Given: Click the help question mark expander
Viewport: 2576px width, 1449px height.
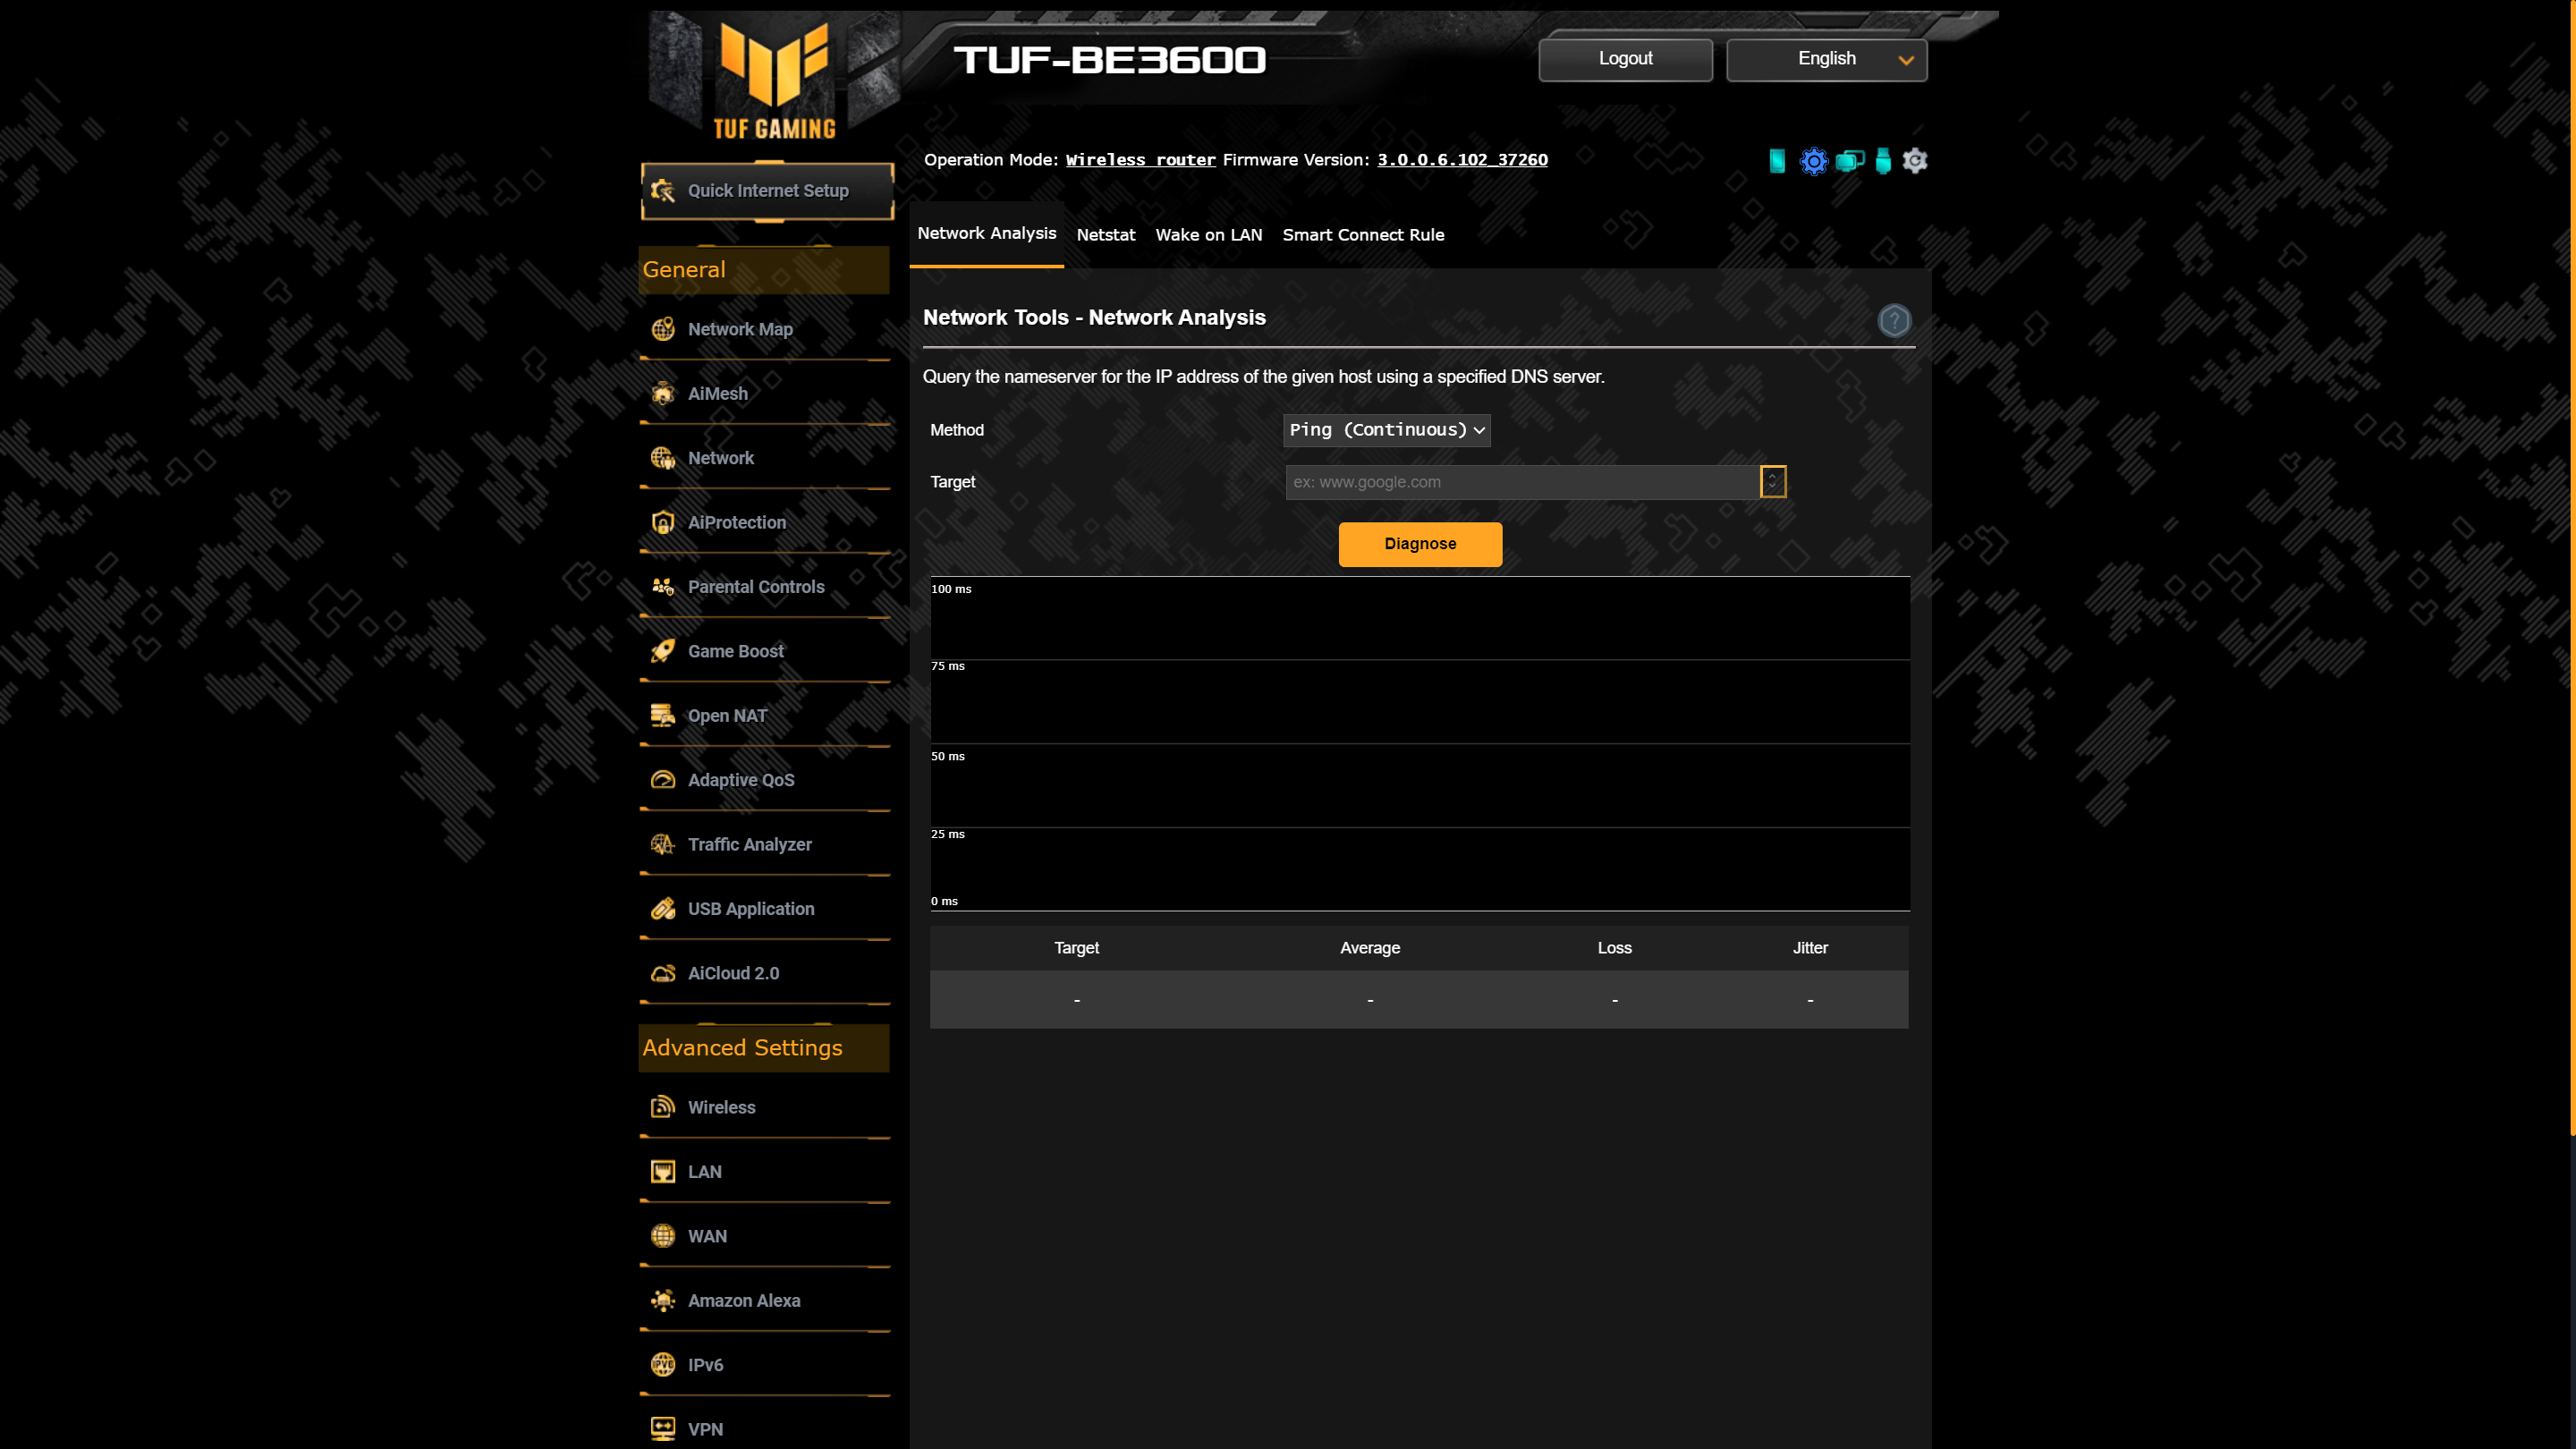Looking at the screenshot, I should [x=1894, y=320].
